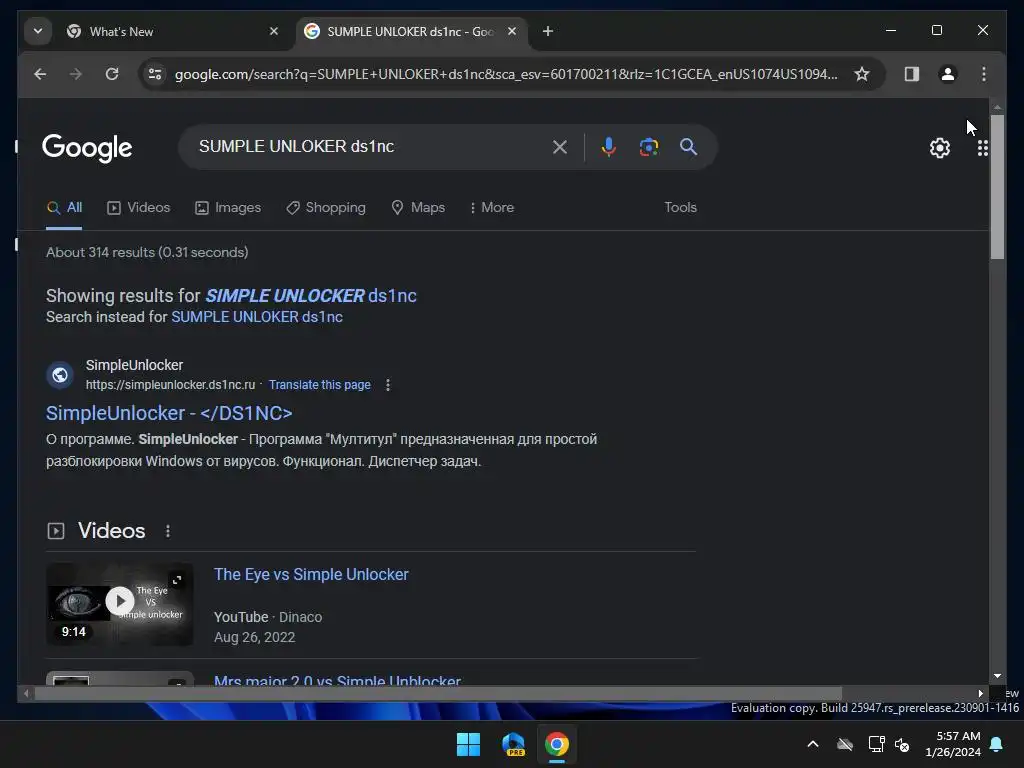Search by image with Google Lens
Screen dimensions: 1024x768
[x=648, y=147]
